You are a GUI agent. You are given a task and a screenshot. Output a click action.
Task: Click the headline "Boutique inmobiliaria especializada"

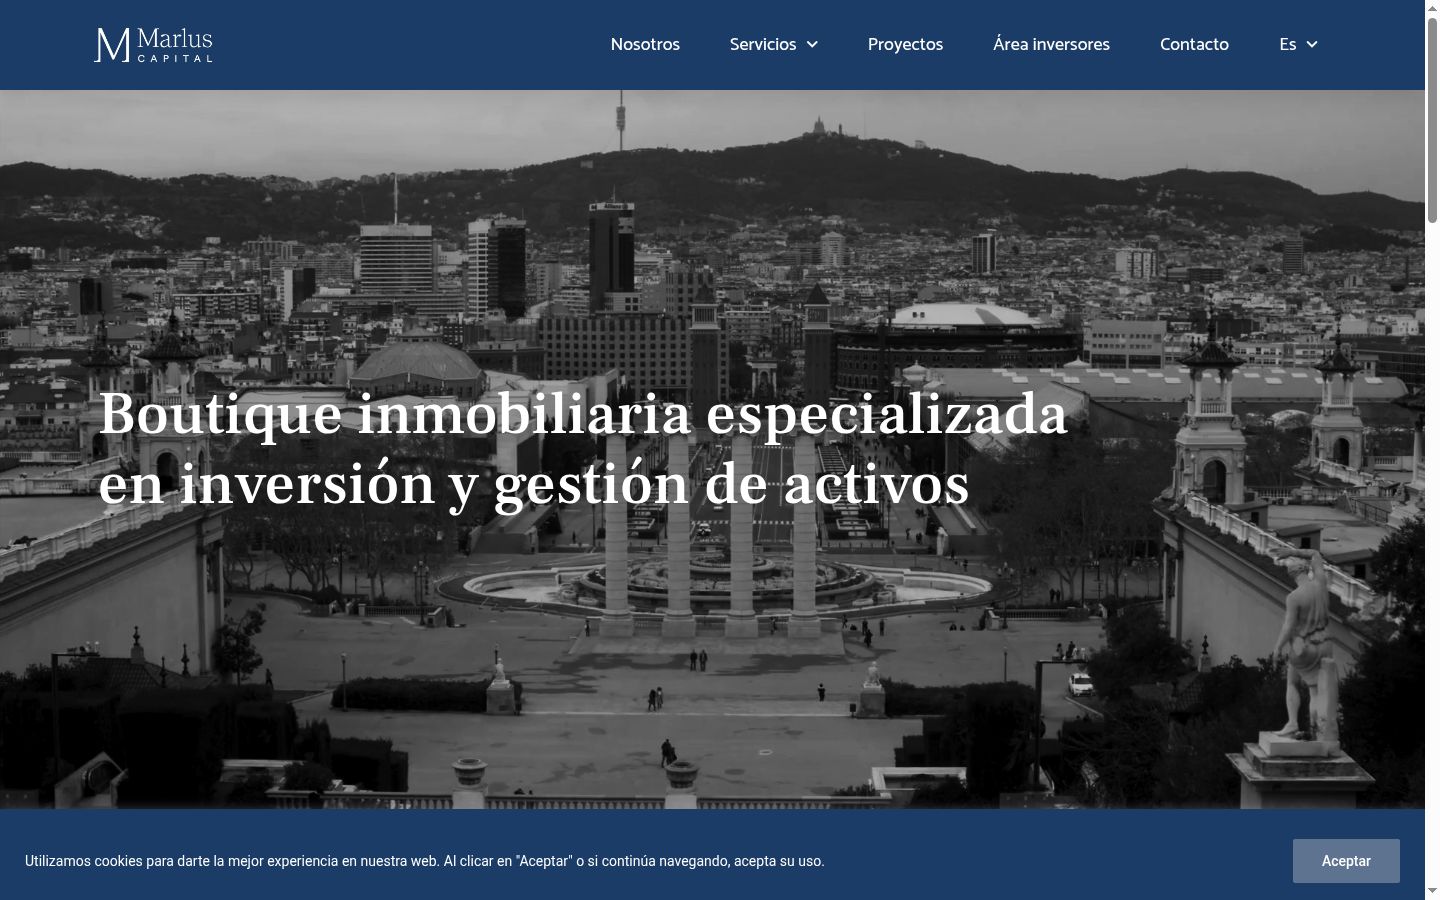point(583,413)
